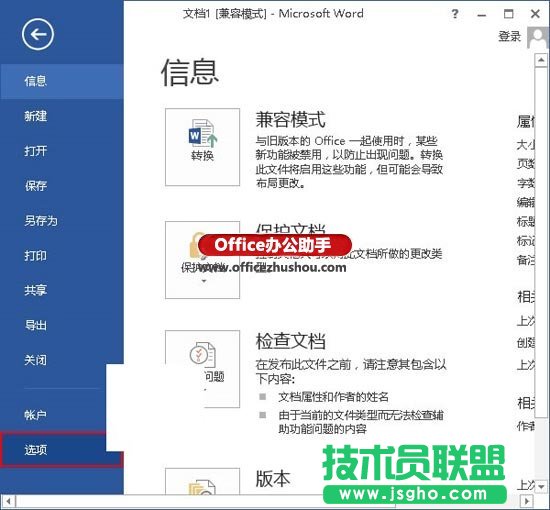The height and width of the screenshot is (510, 550).
Task: Select the 打印 menu item
Action: click(x=62, y=255)
